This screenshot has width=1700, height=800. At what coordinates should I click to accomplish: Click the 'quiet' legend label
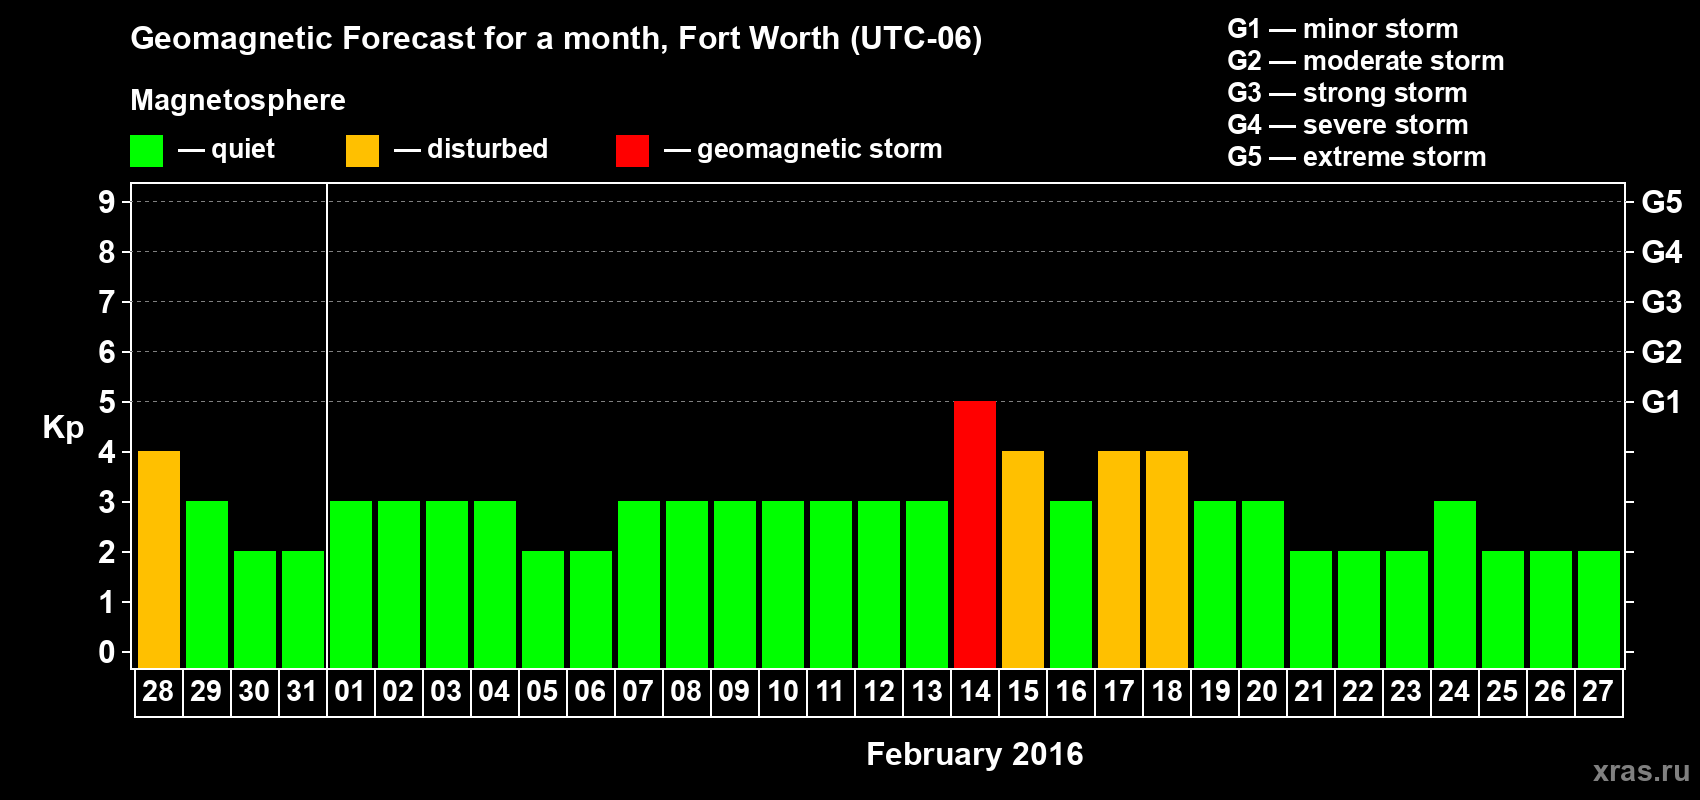tap(243, 149)
